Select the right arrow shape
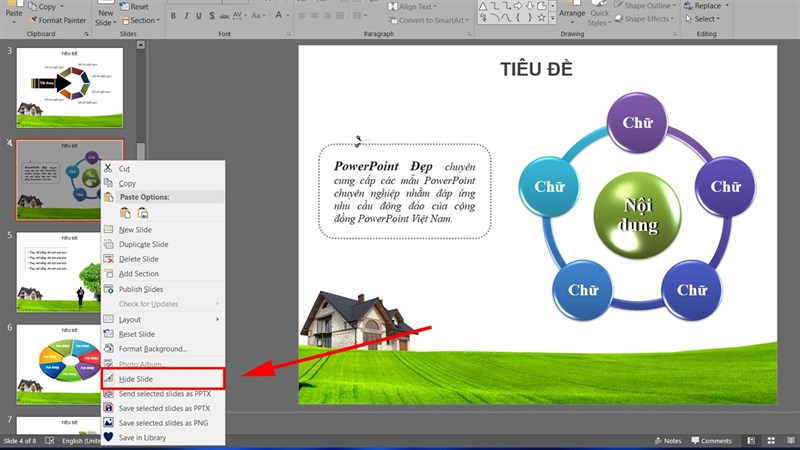Image resolution: width=800 pixels, height=450 pixels. click(518, 6)
